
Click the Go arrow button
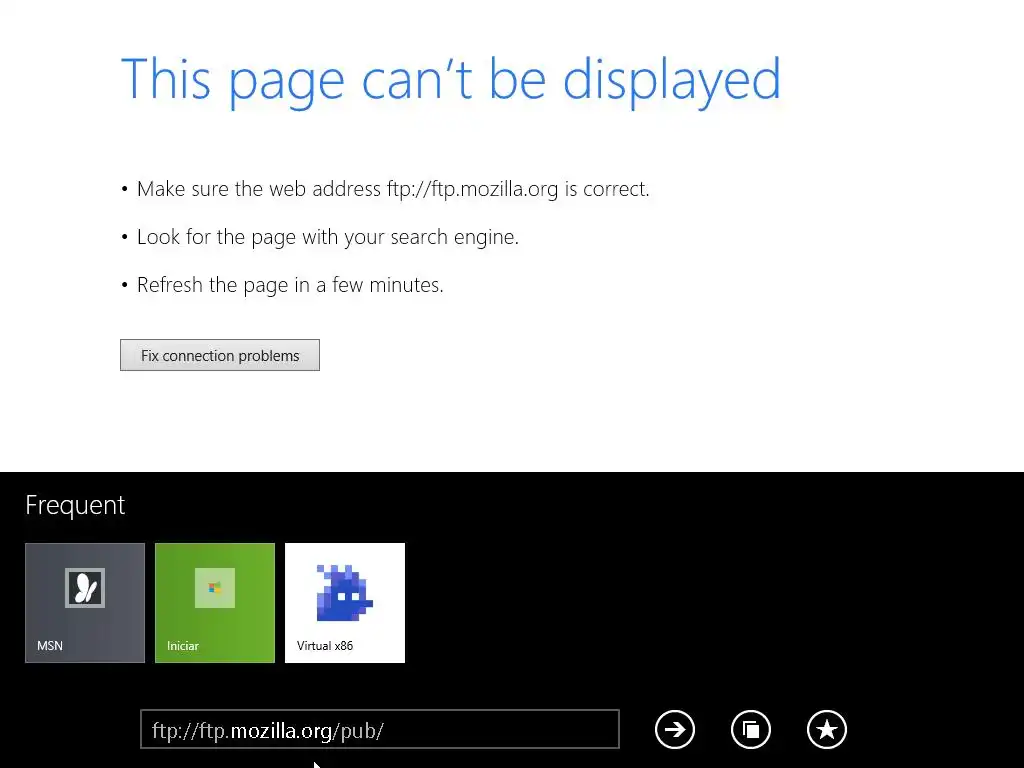click(x=675, y=729)
